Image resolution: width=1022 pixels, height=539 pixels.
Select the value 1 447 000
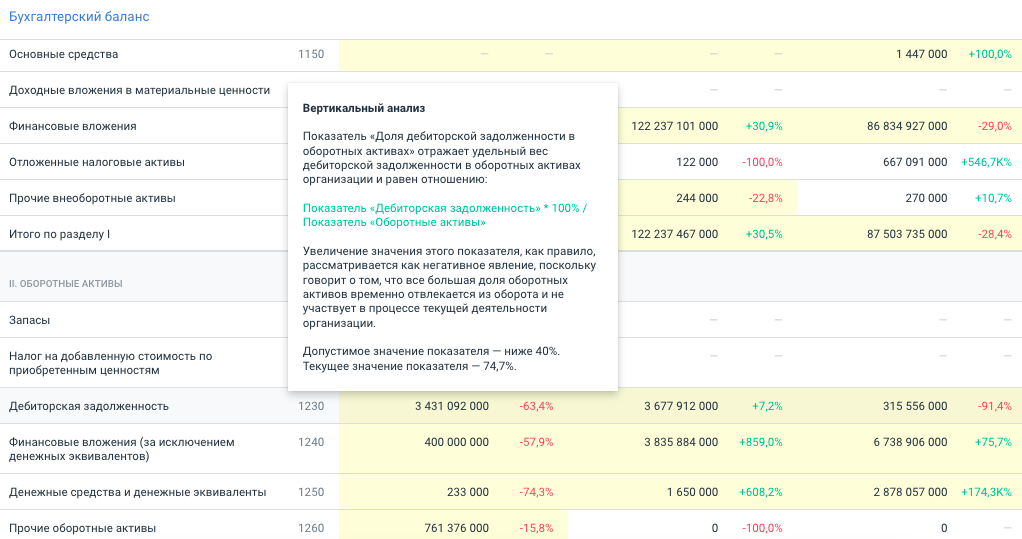coord(921,54)
